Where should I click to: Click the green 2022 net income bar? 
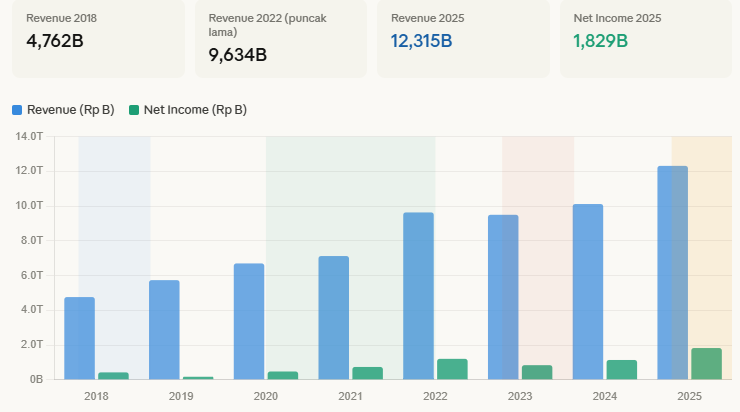[452, 369]
